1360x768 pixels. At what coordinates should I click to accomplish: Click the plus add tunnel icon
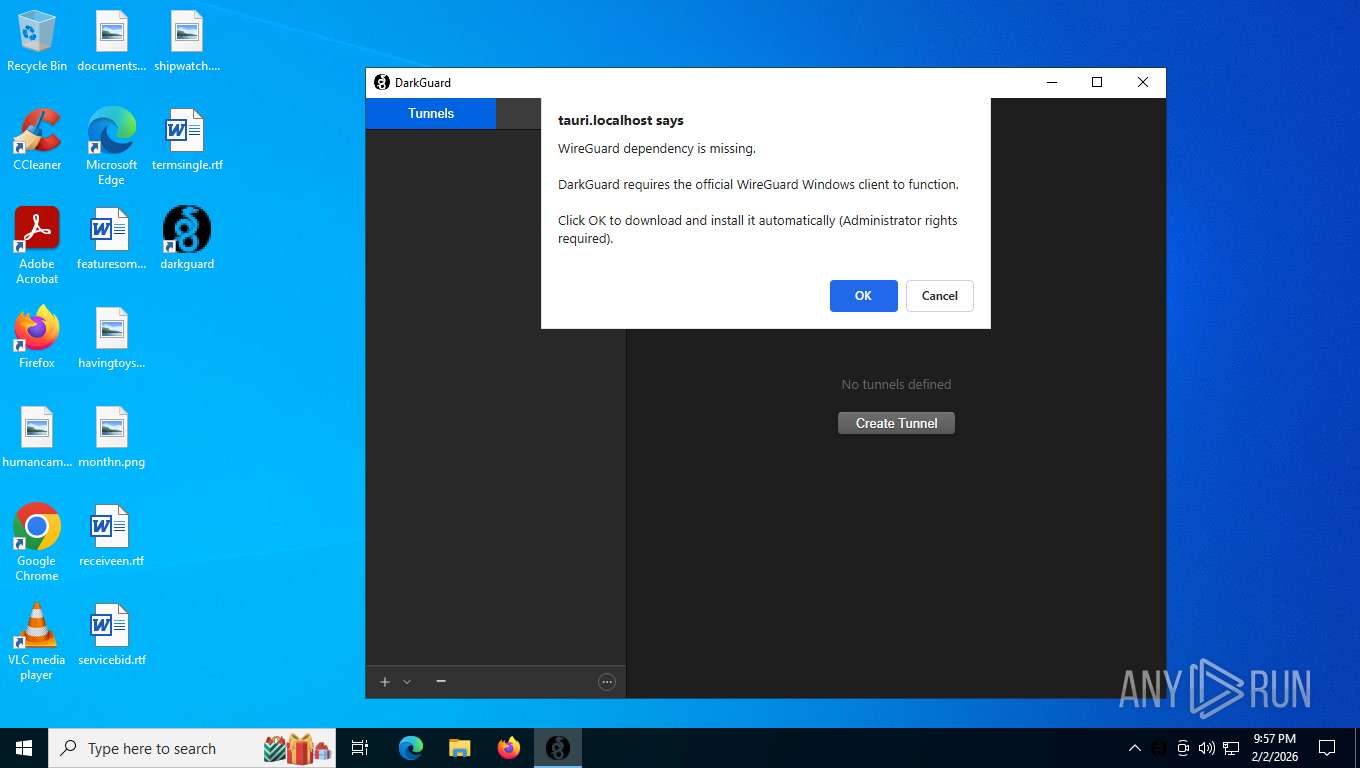385,682
